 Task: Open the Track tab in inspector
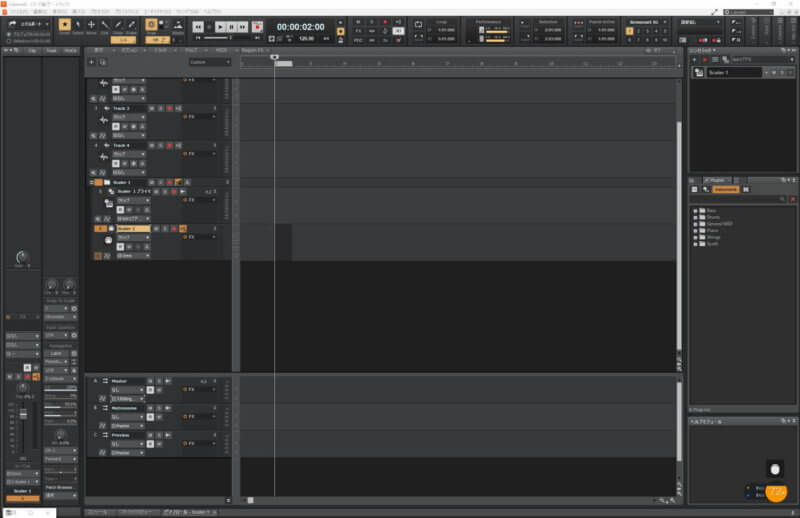(x=52, y=51)
